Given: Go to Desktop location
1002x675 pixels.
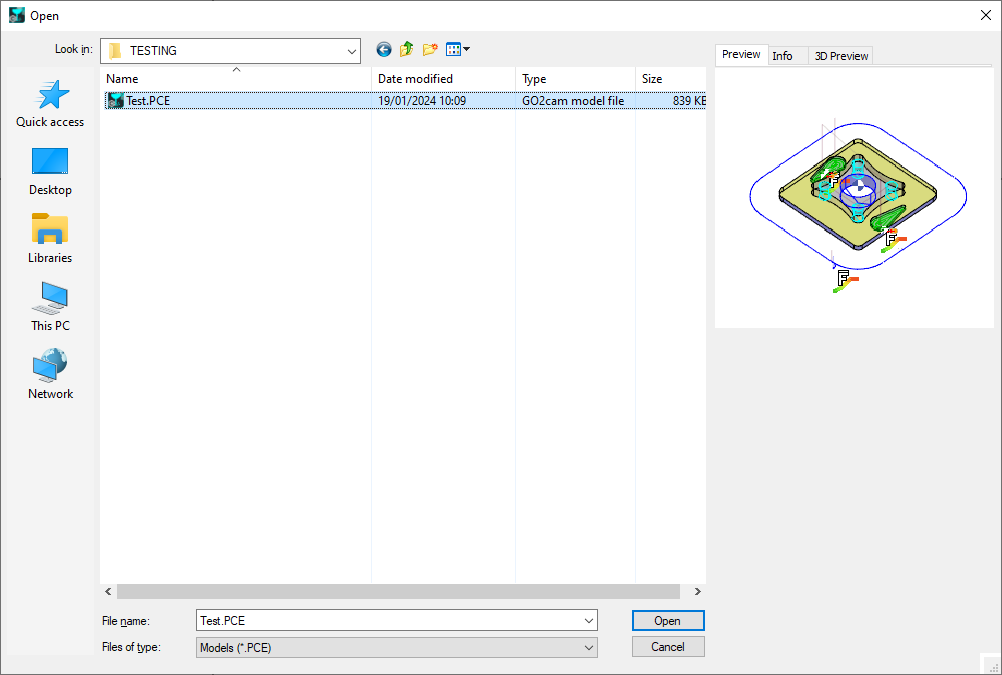Looking at the screenshot, I should point(50,171).
